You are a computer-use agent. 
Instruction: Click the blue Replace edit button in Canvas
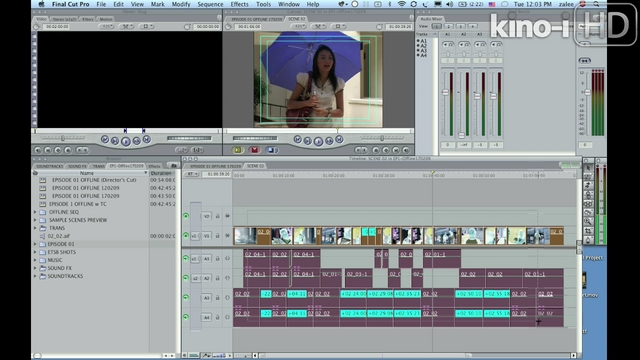coord(271,150)
